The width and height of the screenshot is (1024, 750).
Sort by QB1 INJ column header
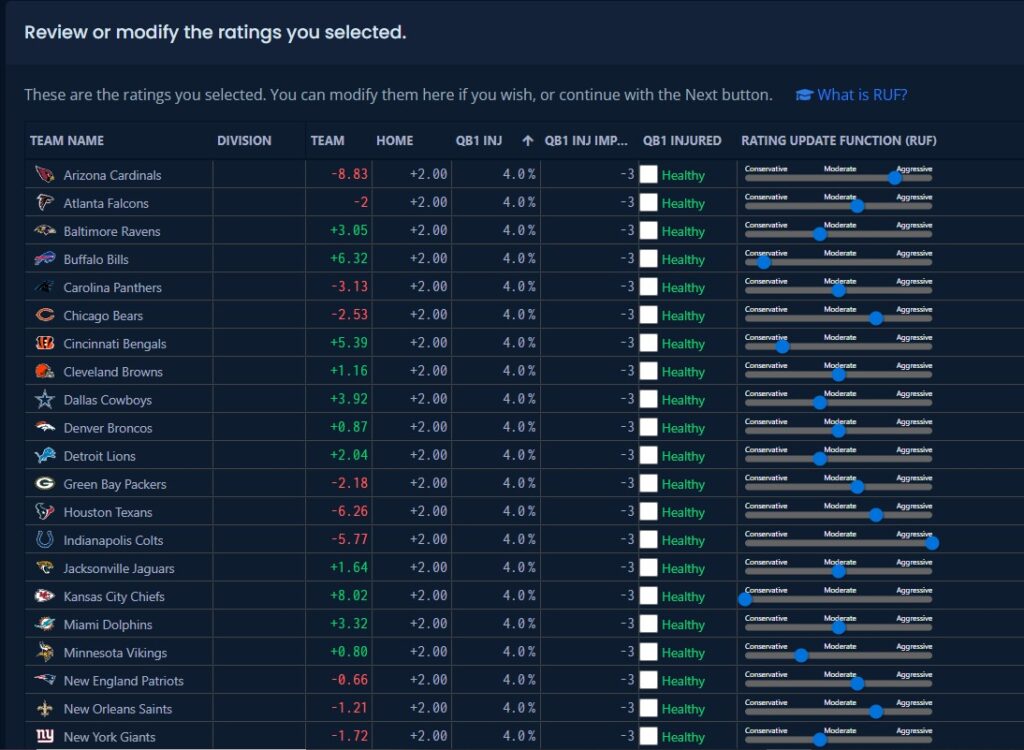(x=479, y=140)
